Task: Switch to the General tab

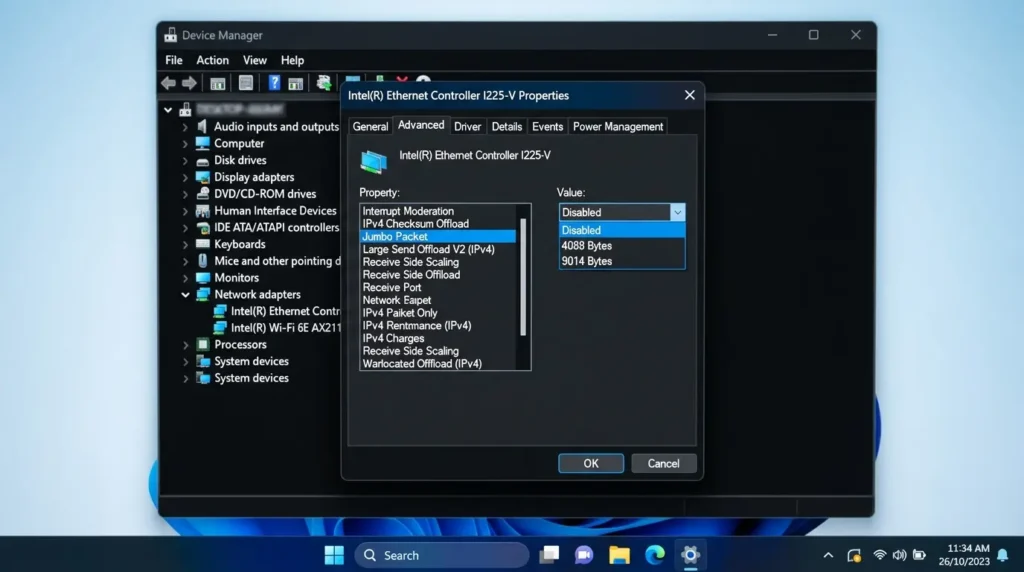Action: coord(370,127)
